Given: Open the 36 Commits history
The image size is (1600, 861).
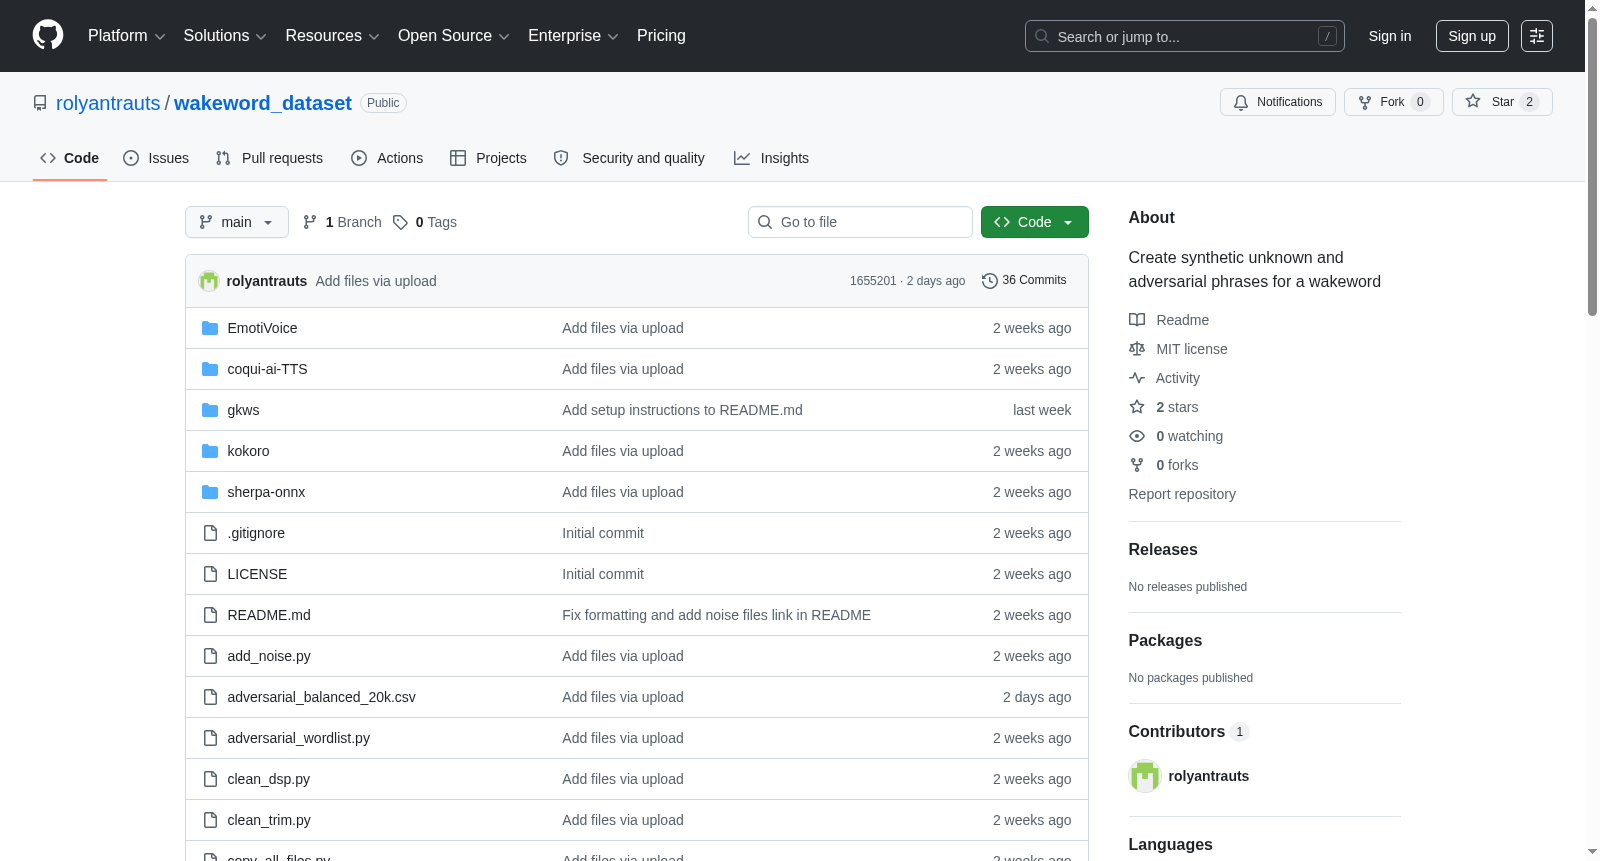Looking at the screenshot, I should pyautogui.click(x=1024, y=280).
